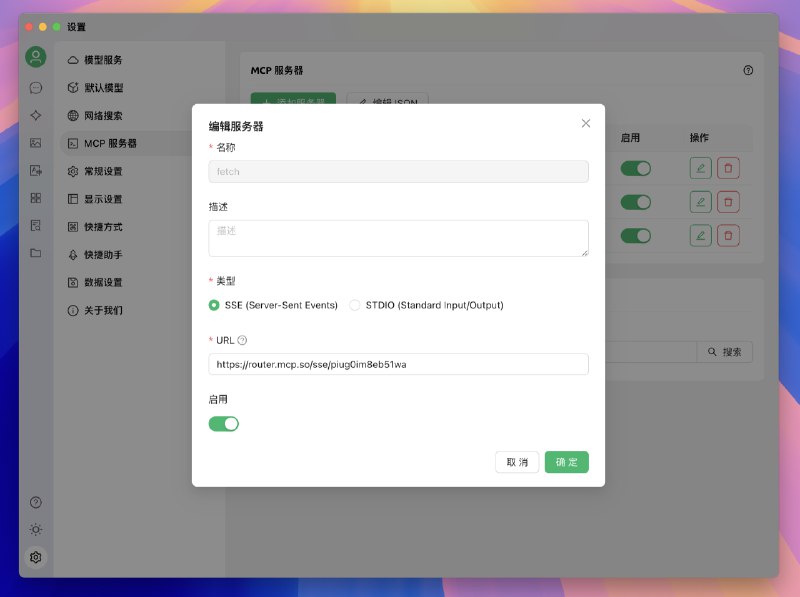
Task: Toggle the third server's 启用 switch in the table
Action: pos(636,236)
